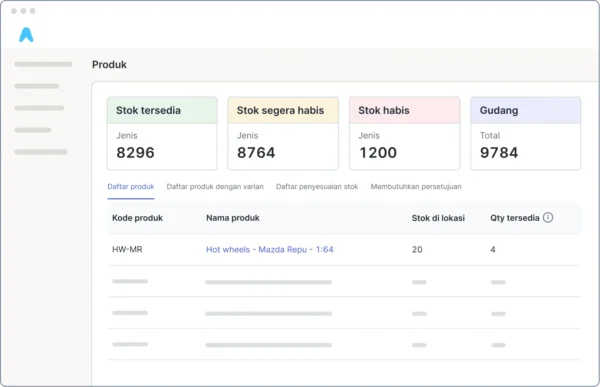This screenshot has height=387, width=600.
Task: Click the Kode produk column header
Action: coord(137,218)
